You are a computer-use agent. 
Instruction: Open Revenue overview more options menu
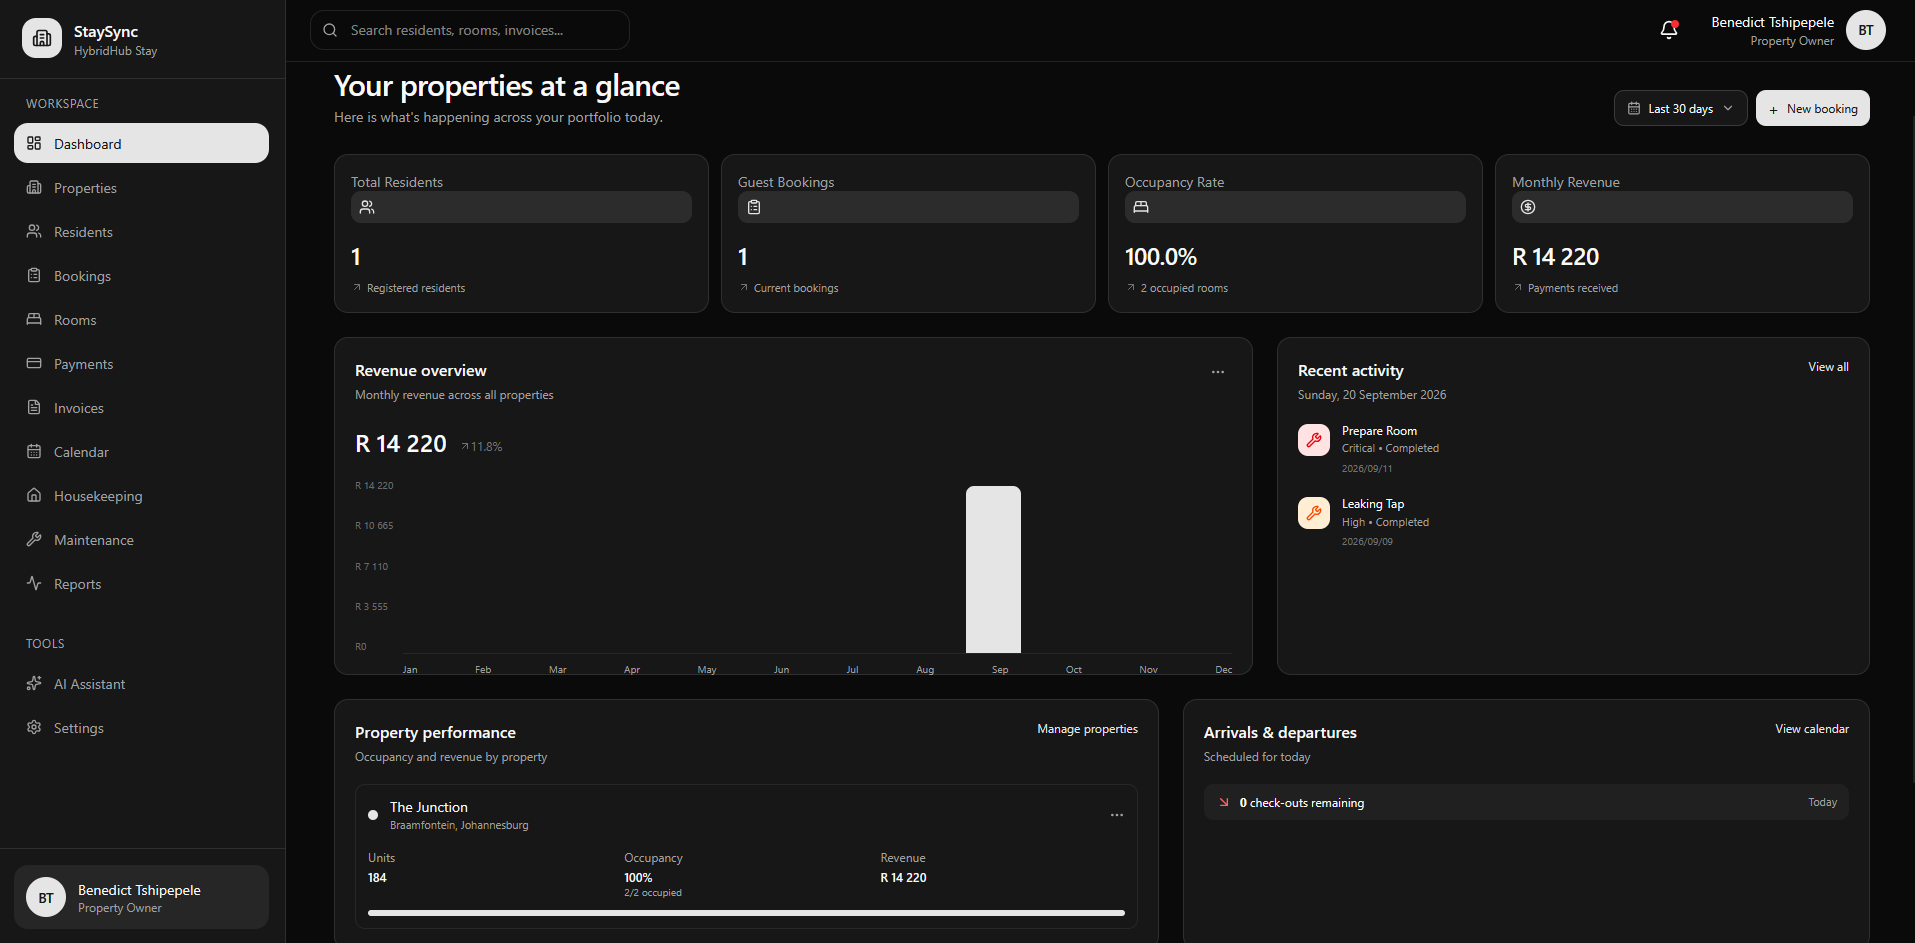pyautogui.click(x=1218, y=372)
